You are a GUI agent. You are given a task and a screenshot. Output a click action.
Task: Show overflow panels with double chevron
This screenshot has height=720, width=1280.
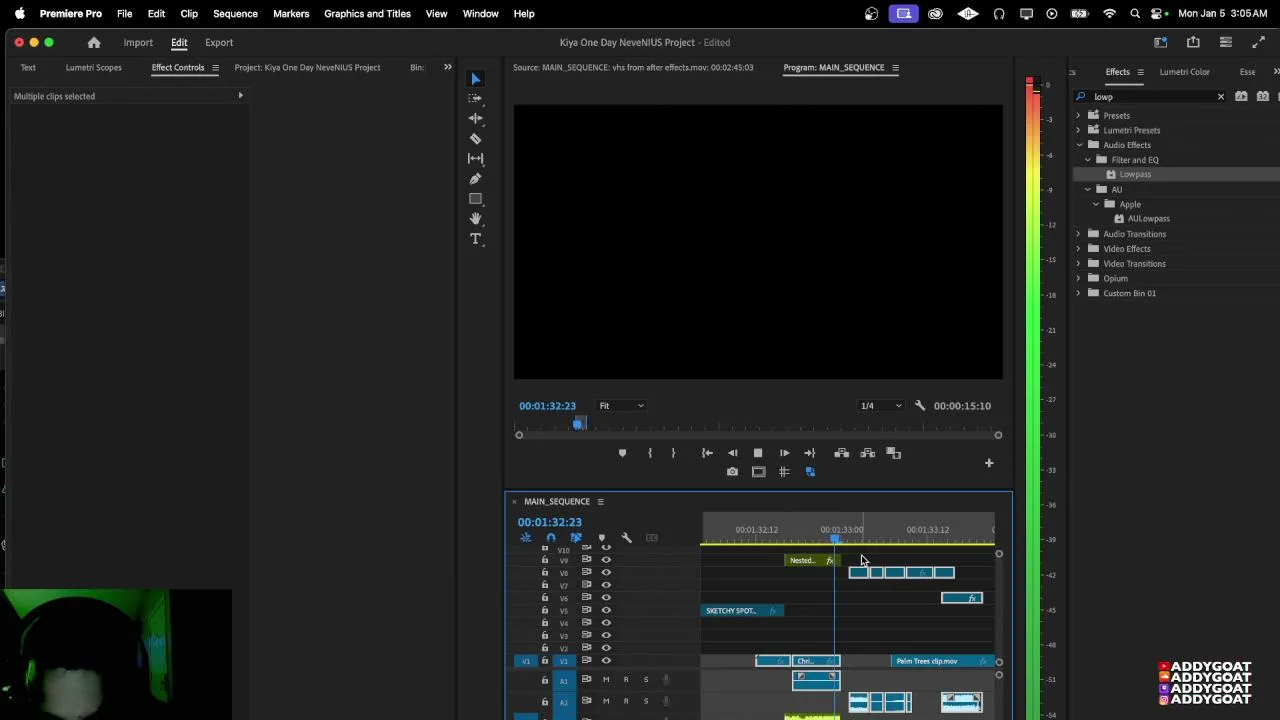point(447,67)
